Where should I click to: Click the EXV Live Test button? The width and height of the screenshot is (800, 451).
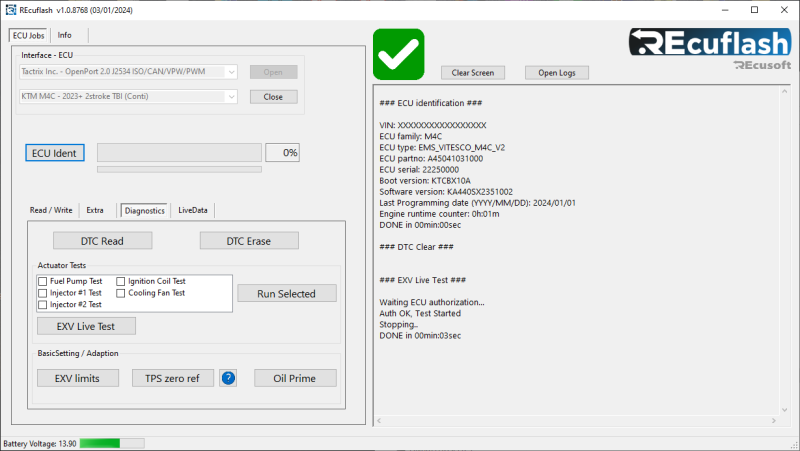pyautogui.click(x=86, y=326)
